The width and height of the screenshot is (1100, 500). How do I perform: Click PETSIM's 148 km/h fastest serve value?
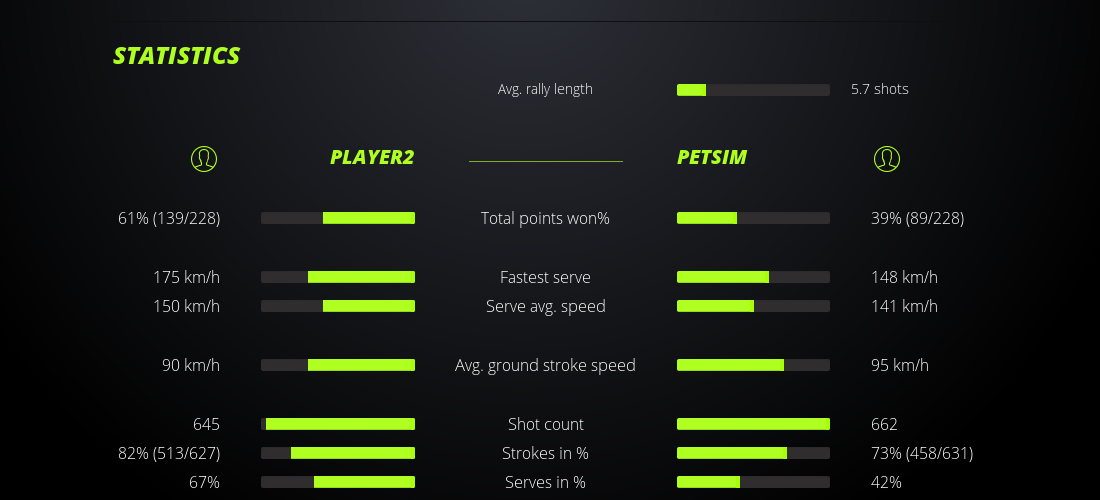[905, 277]
